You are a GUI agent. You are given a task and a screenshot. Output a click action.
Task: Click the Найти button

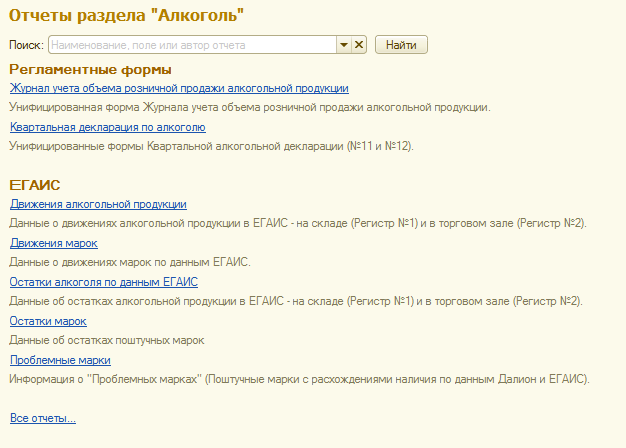401,45
